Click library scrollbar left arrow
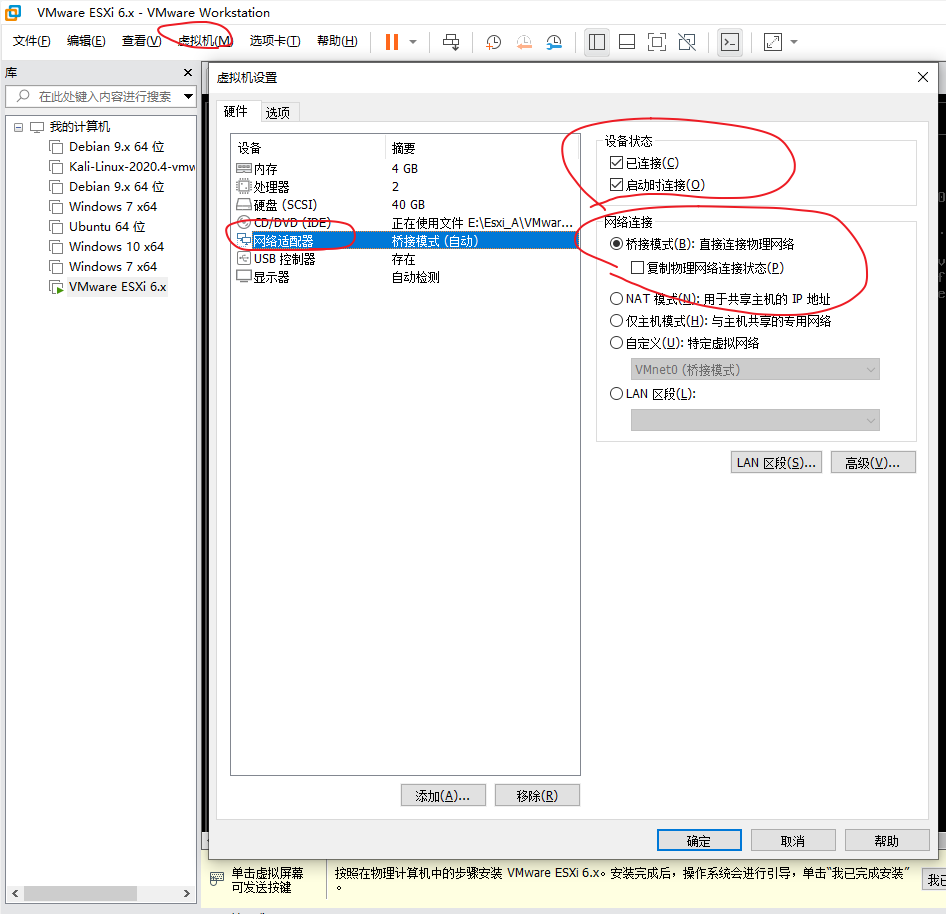946x914 pixels. coord(15,893)
